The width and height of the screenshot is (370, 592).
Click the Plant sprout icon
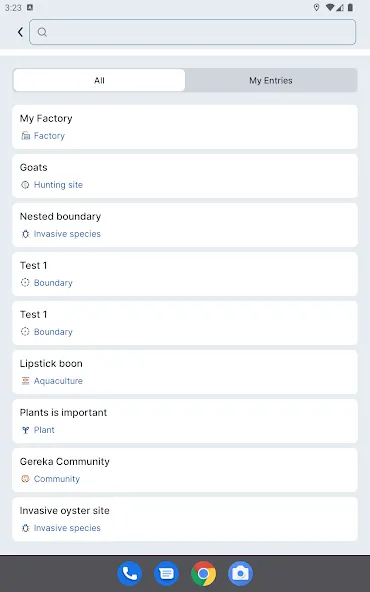[25, 430]
